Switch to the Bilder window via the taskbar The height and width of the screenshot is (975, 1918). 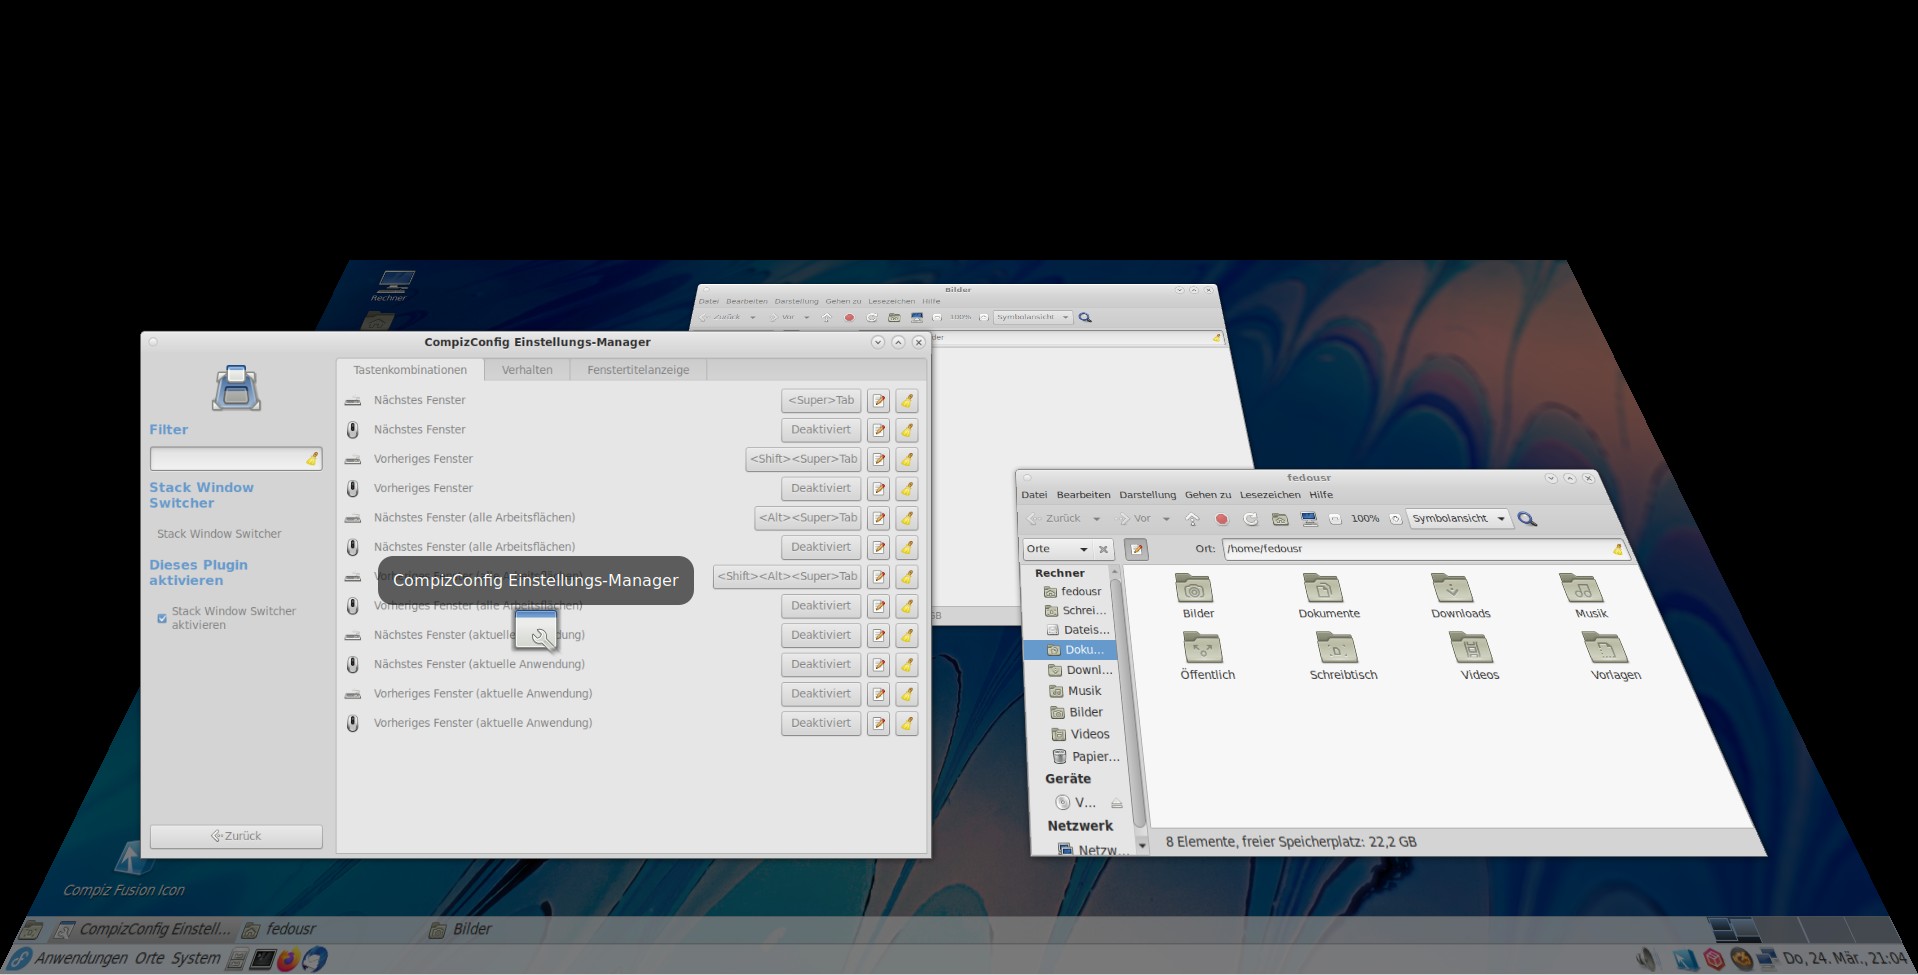tap(461, 930)
